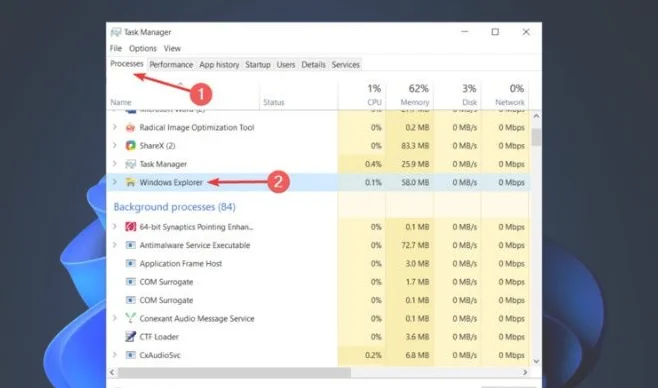Expand the Windows Explorer process entry
Viewport: 658px width, 388px height.
pos(115,182)
